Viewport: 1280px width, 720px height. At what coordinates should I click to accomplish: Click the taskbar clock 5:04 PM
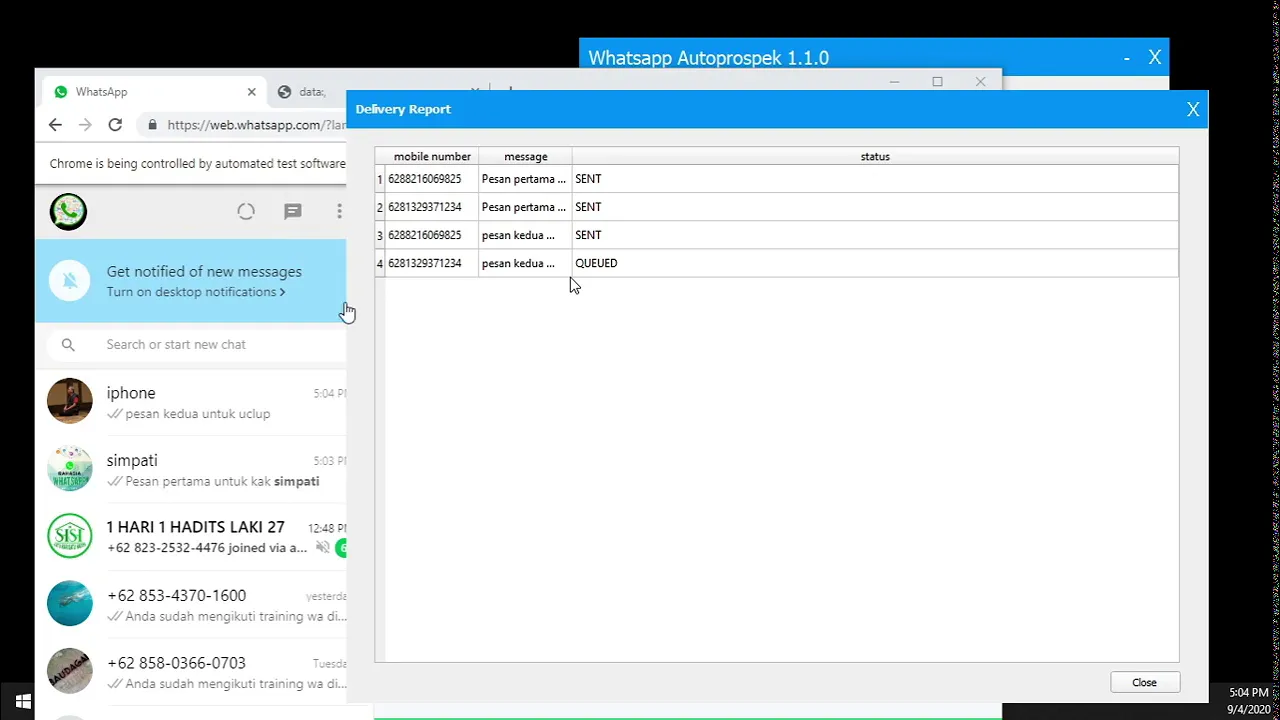coord(1249,692)
